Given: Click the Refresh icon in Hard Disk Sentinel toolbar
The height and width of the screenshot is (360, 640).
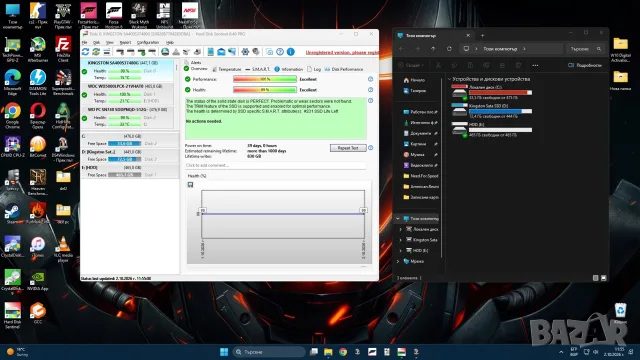Looking at the screenshot, I should click(85, 52).
